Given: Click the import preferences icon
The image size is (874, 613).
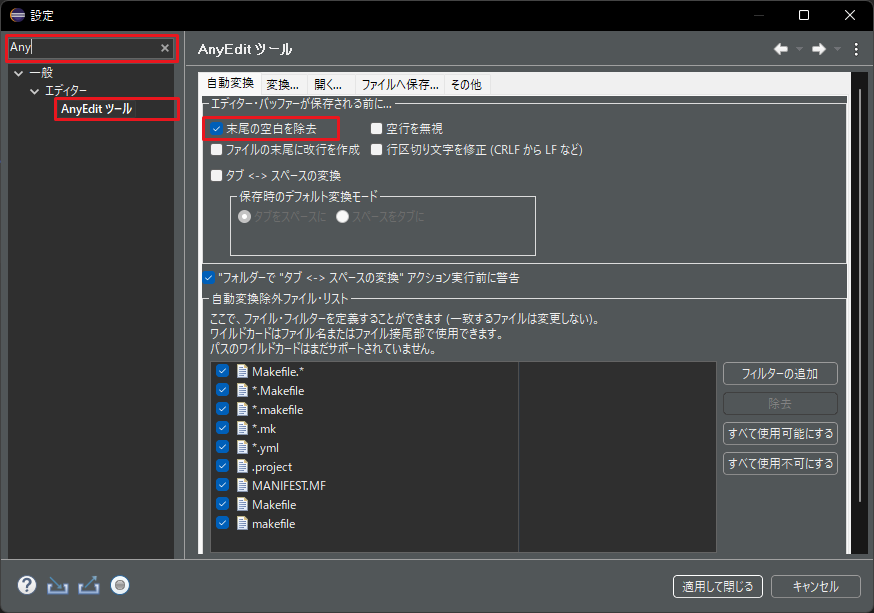Looking at the screenshot, I should coord(57,585).
